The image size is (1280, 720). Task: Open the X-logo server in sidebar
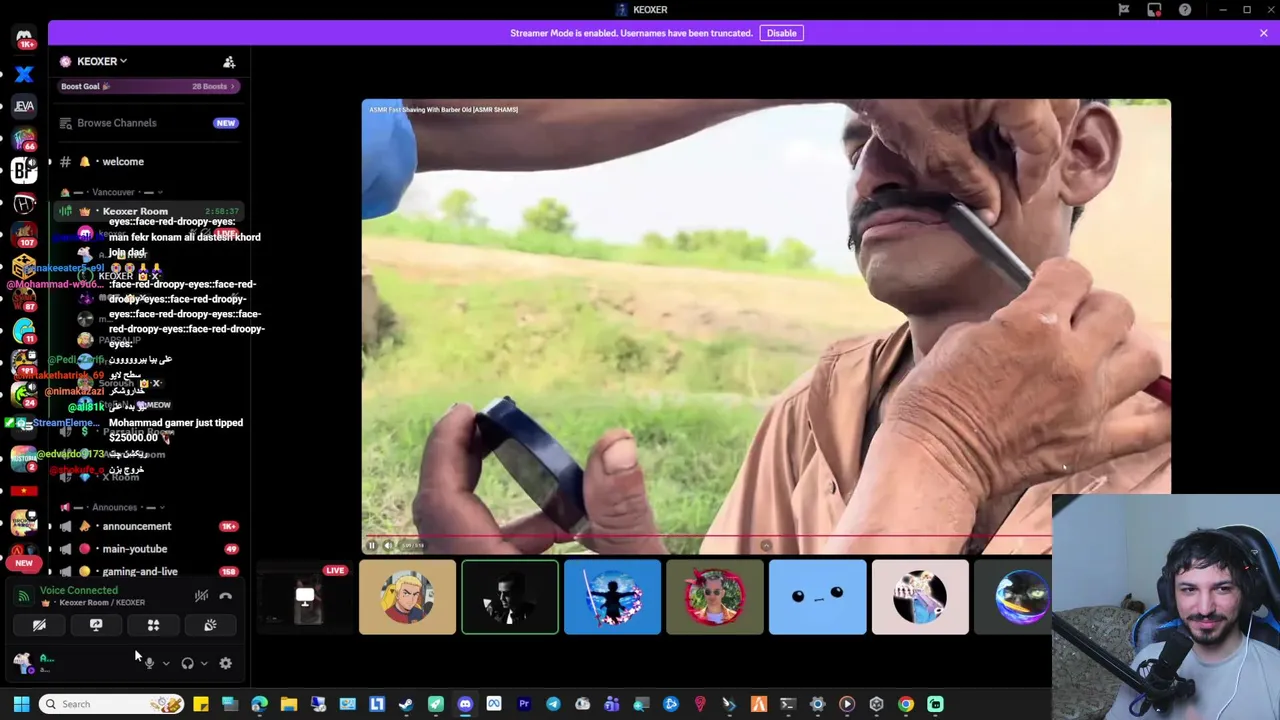[24, 74]
